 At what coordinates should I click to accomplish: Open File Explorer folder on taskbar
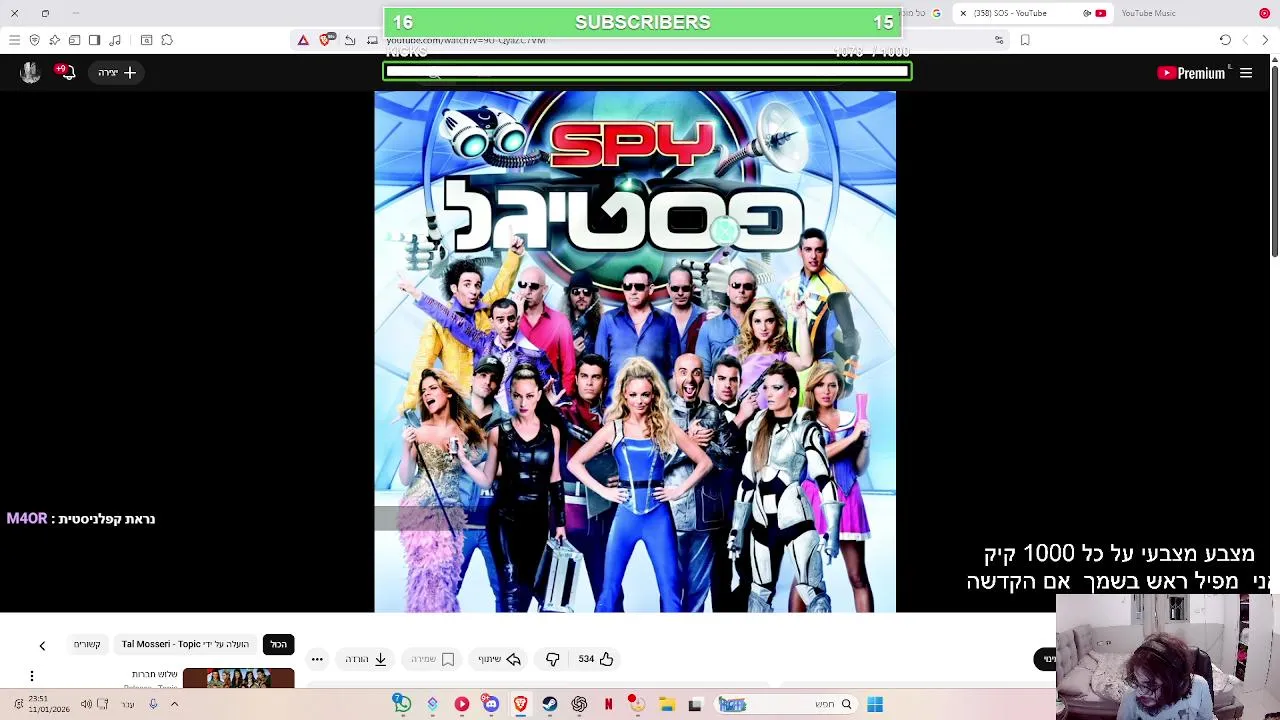[x=667, y=704]
